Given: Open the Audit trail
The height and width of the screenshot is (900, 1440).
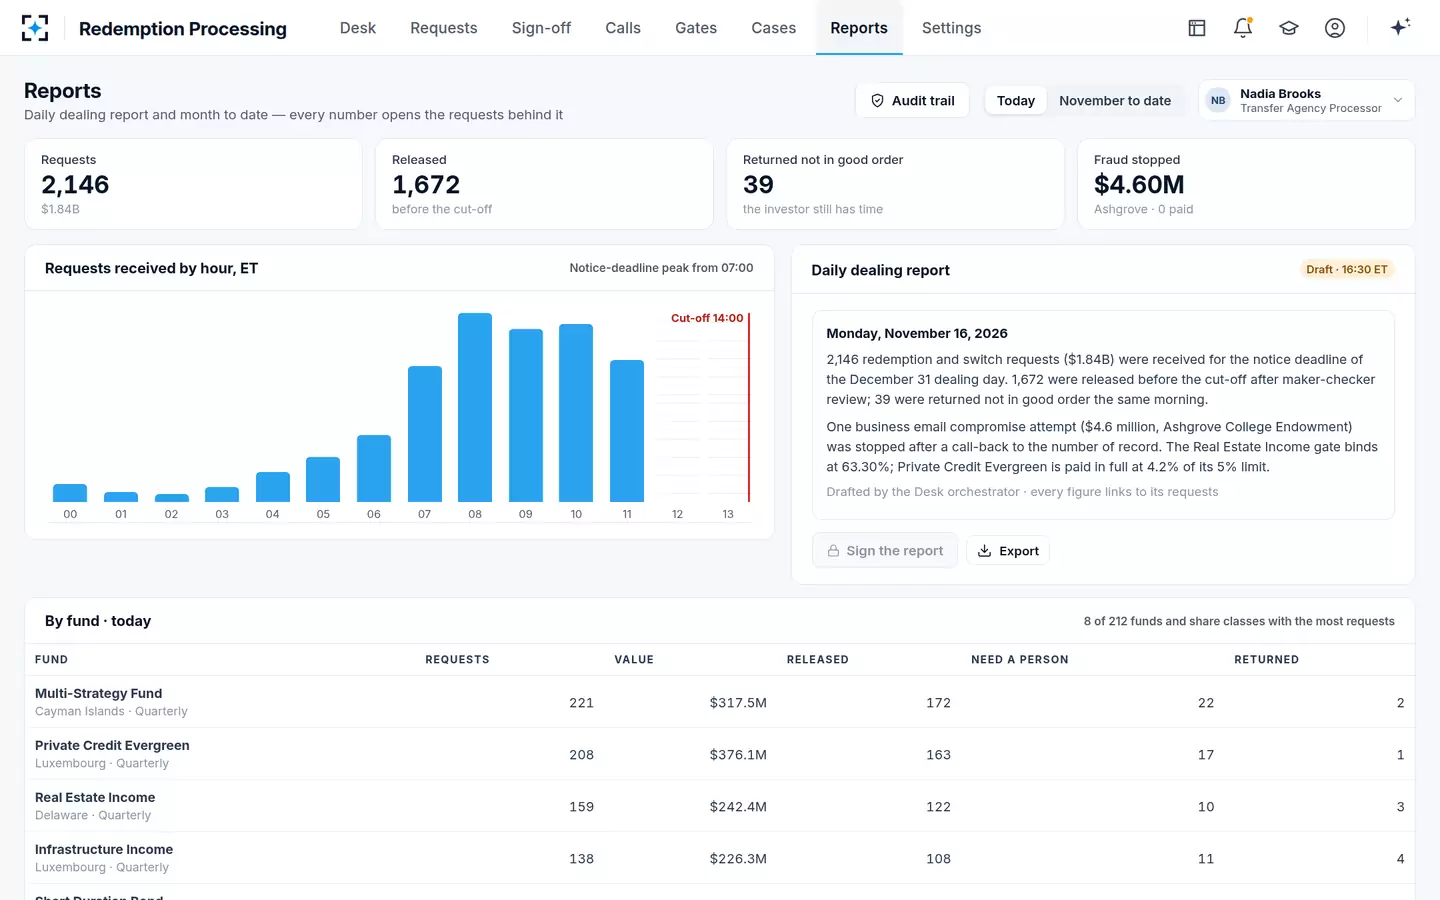Looking at the screenshot, I should pyautogui.click(x=912, y=101).
